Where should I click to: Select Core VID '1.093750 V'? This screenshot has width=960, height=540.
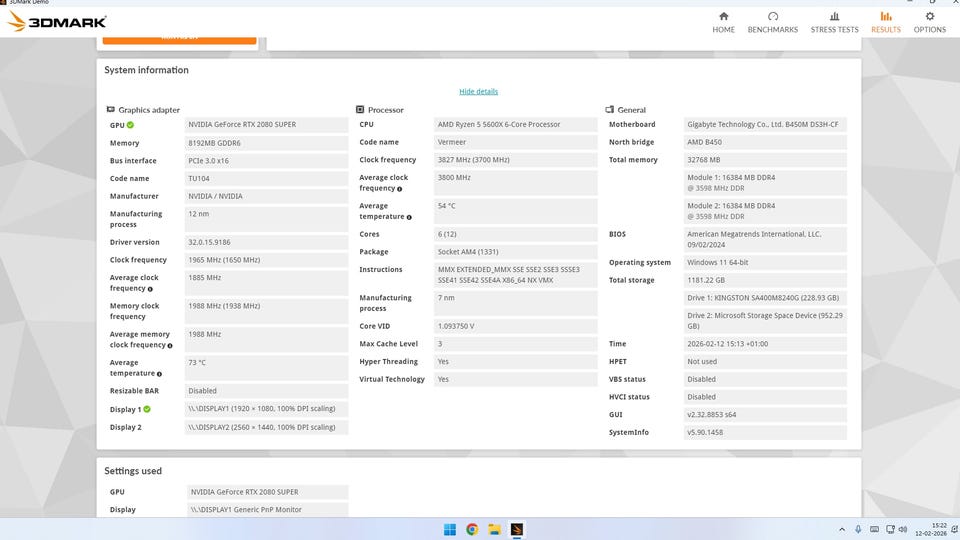[516, 326]
